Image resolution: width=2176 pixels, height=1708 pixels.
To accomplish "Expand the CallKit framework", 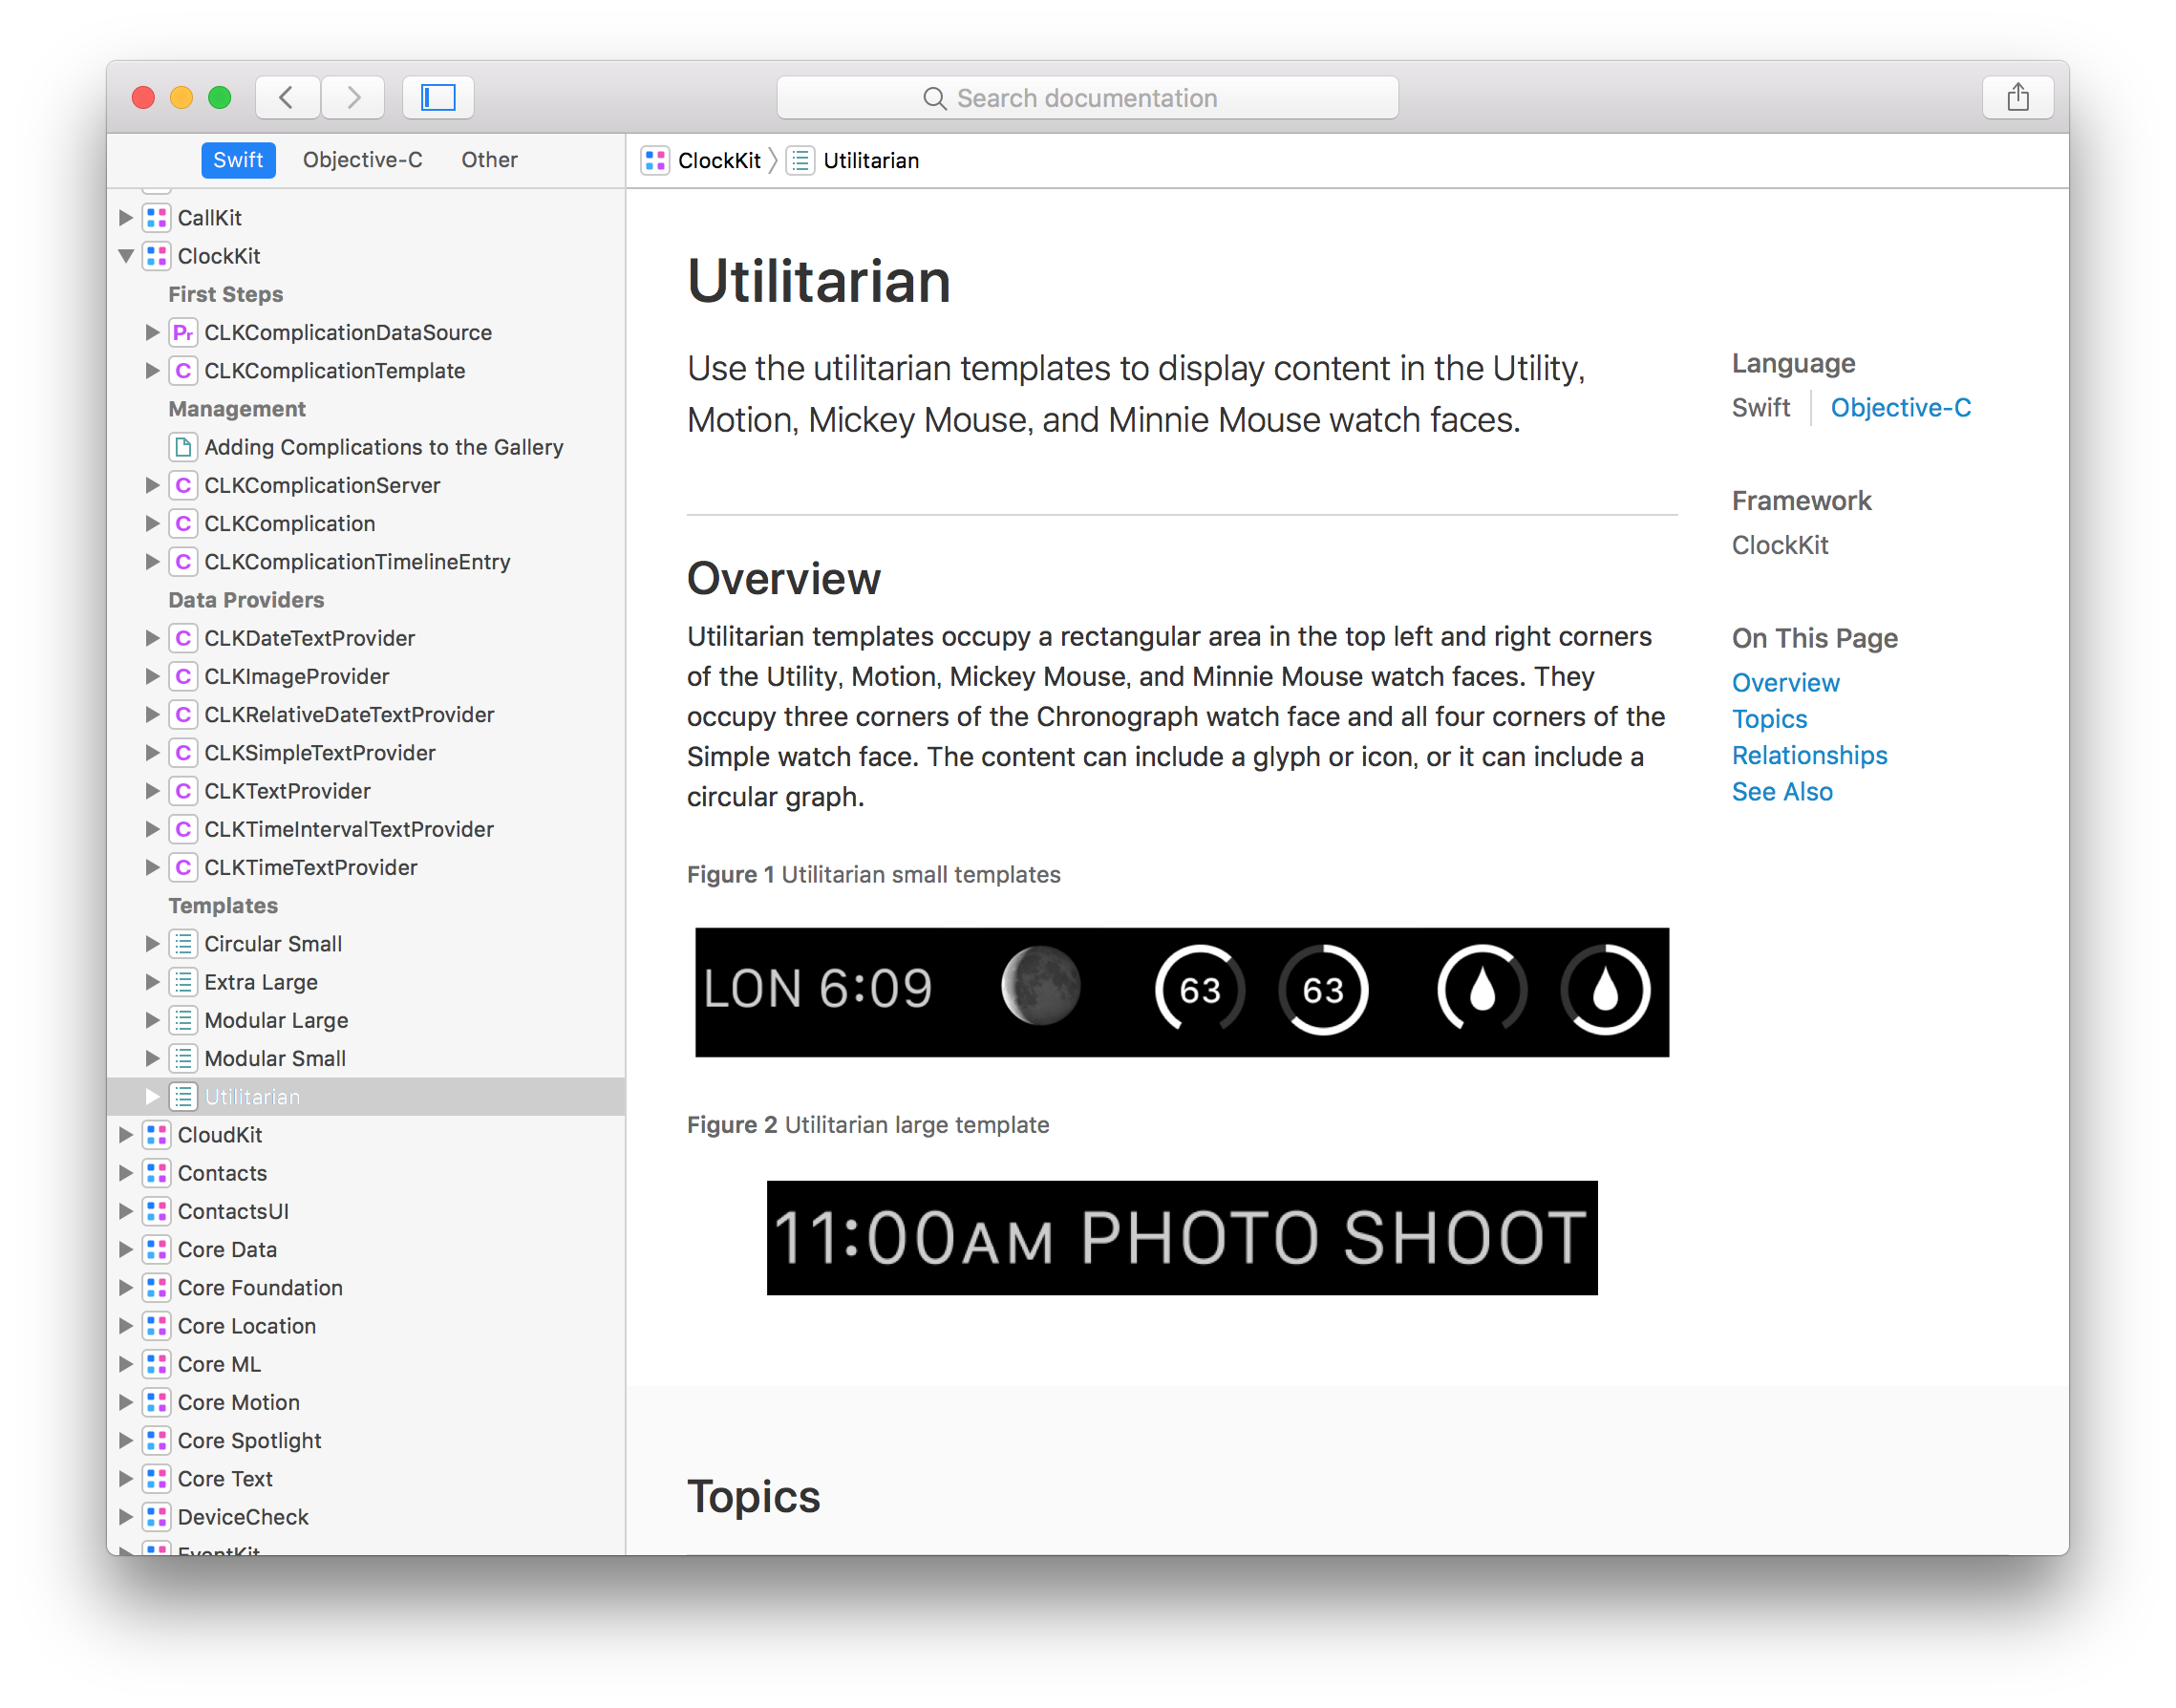I will click(126, 218).
